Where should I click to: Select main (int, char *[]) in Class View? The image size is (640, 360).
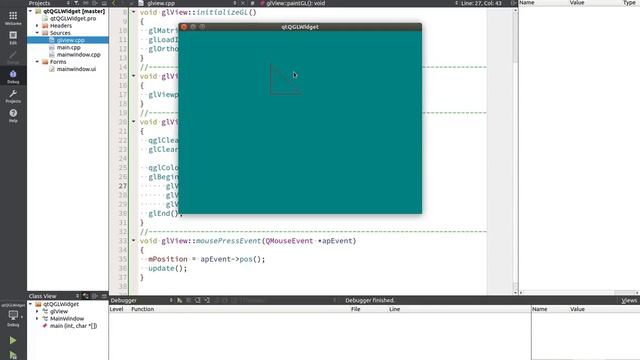(x=73, y=326)
